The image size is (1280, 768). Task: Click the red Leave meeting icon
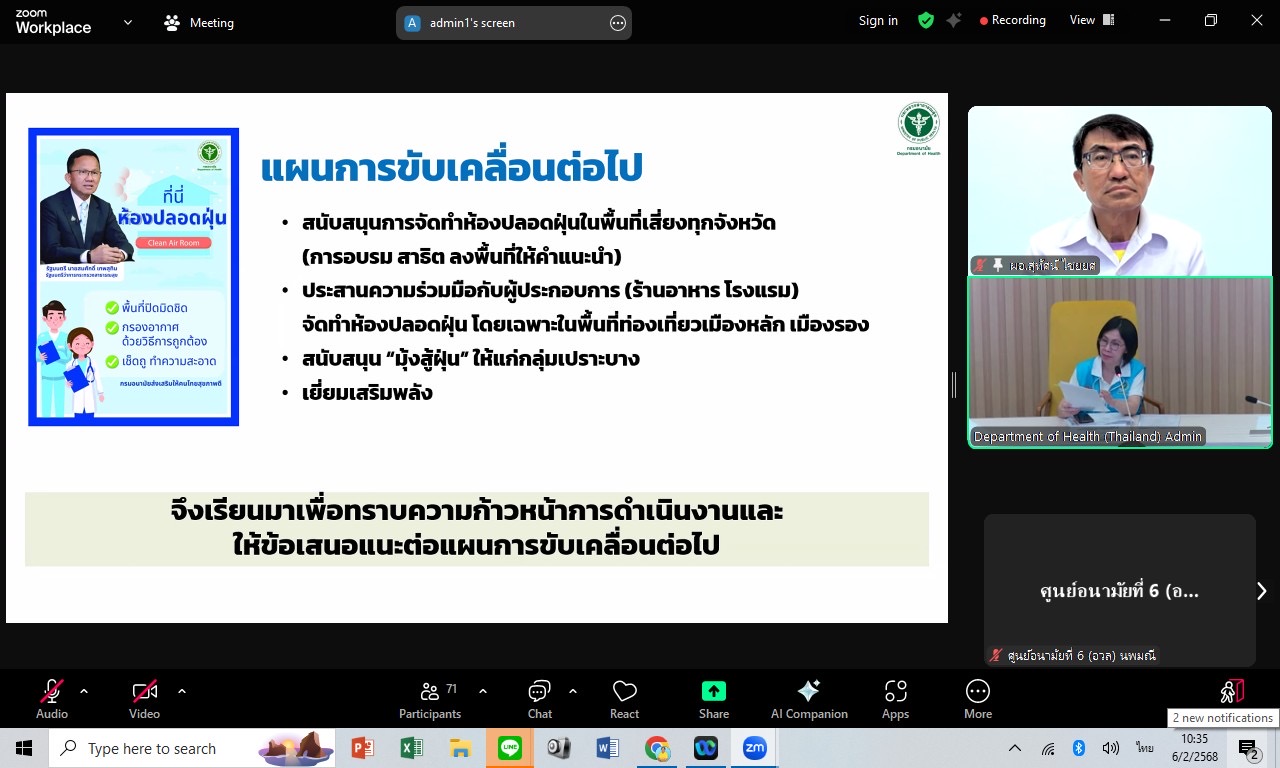click(1232, 691)
